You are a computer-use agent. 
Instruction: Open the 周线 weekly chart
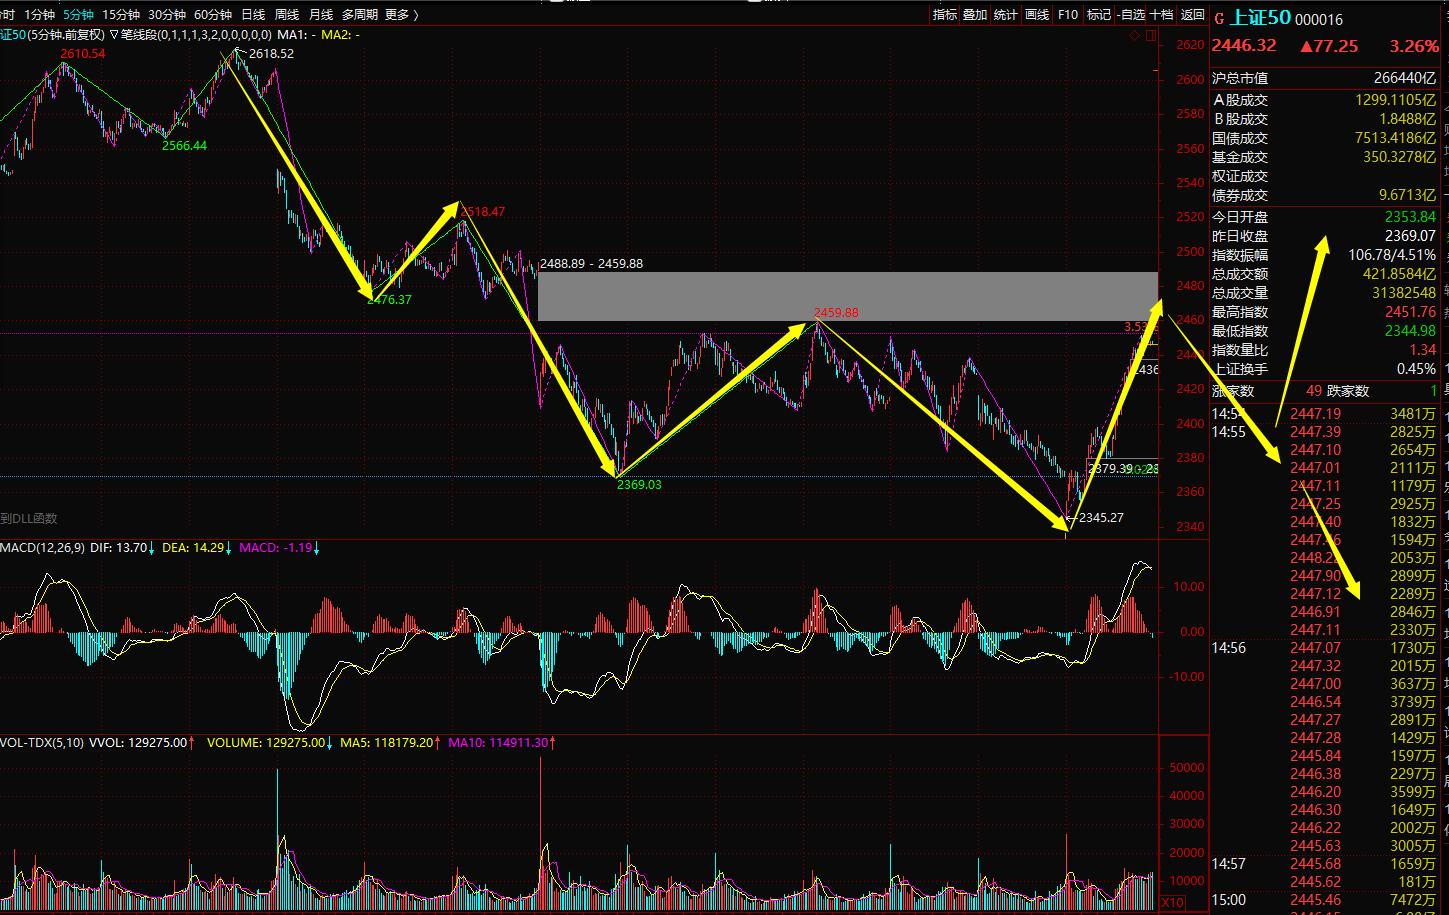click(287, 15)
